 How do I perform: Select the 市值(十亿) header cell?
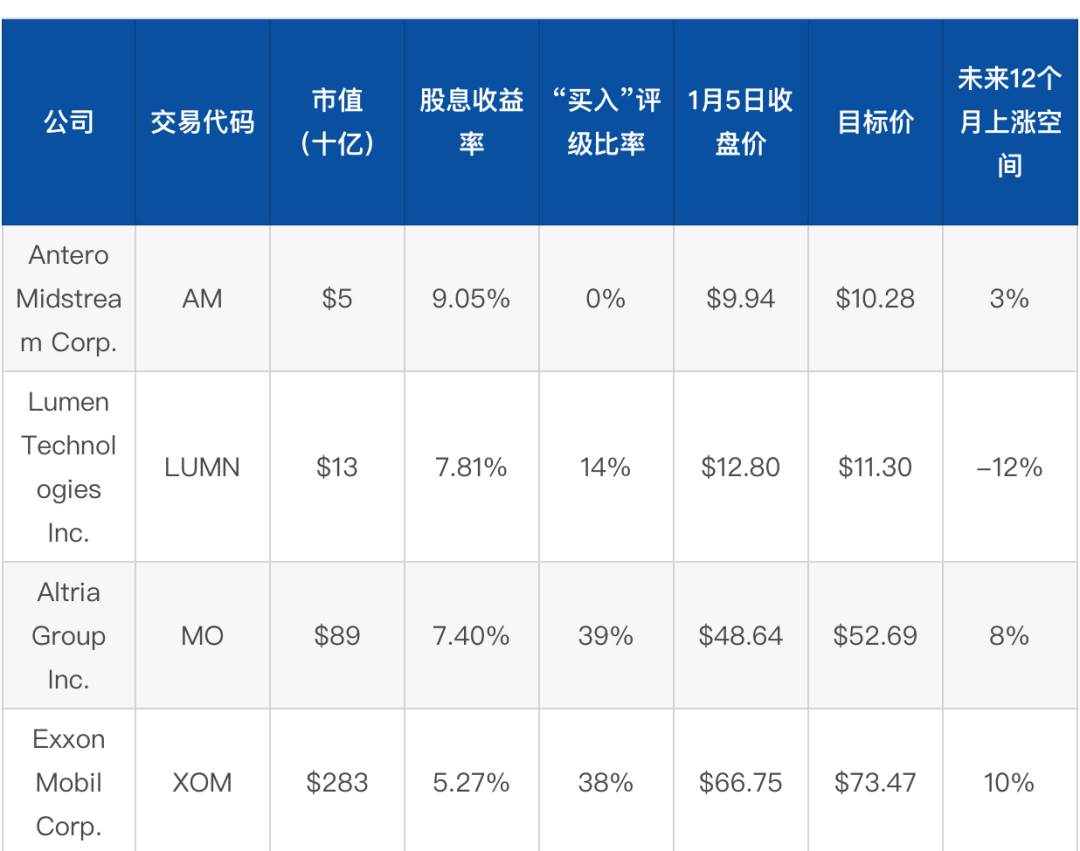click(x=337, y=122)
